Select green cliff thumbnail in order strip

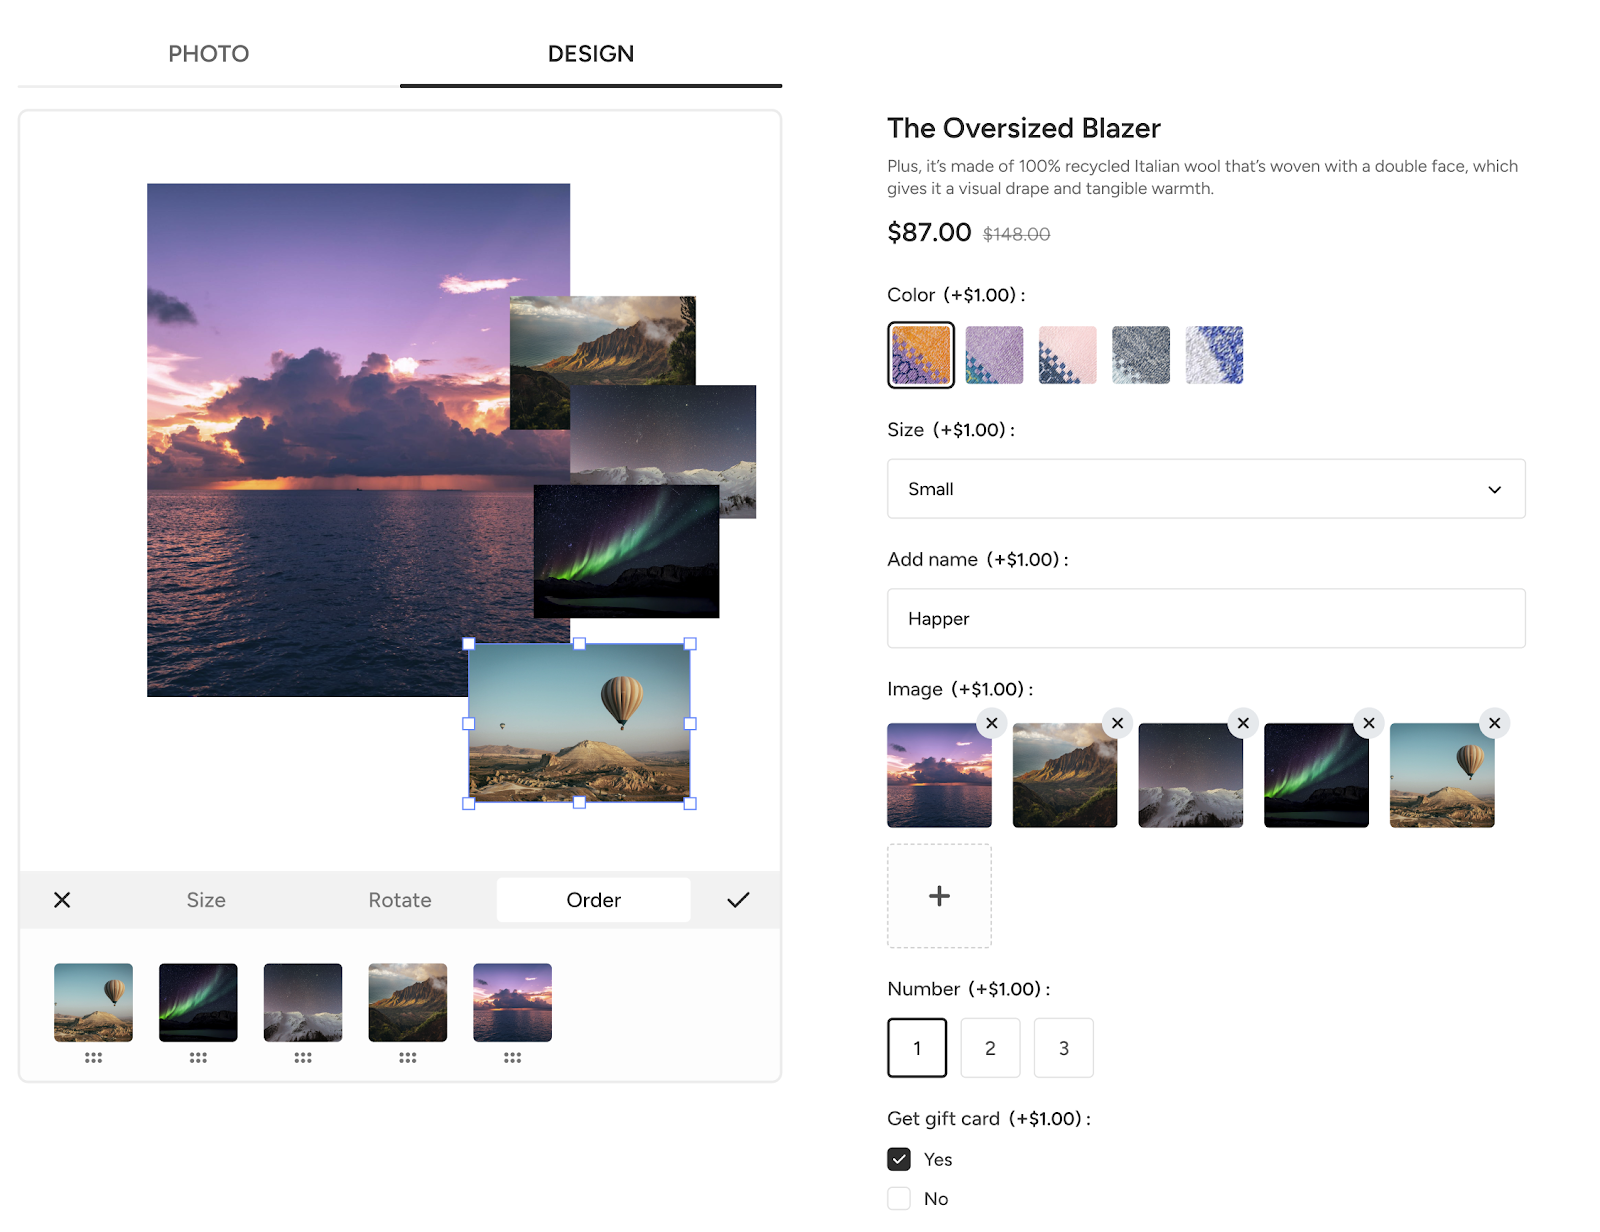tap(408, 1002)
